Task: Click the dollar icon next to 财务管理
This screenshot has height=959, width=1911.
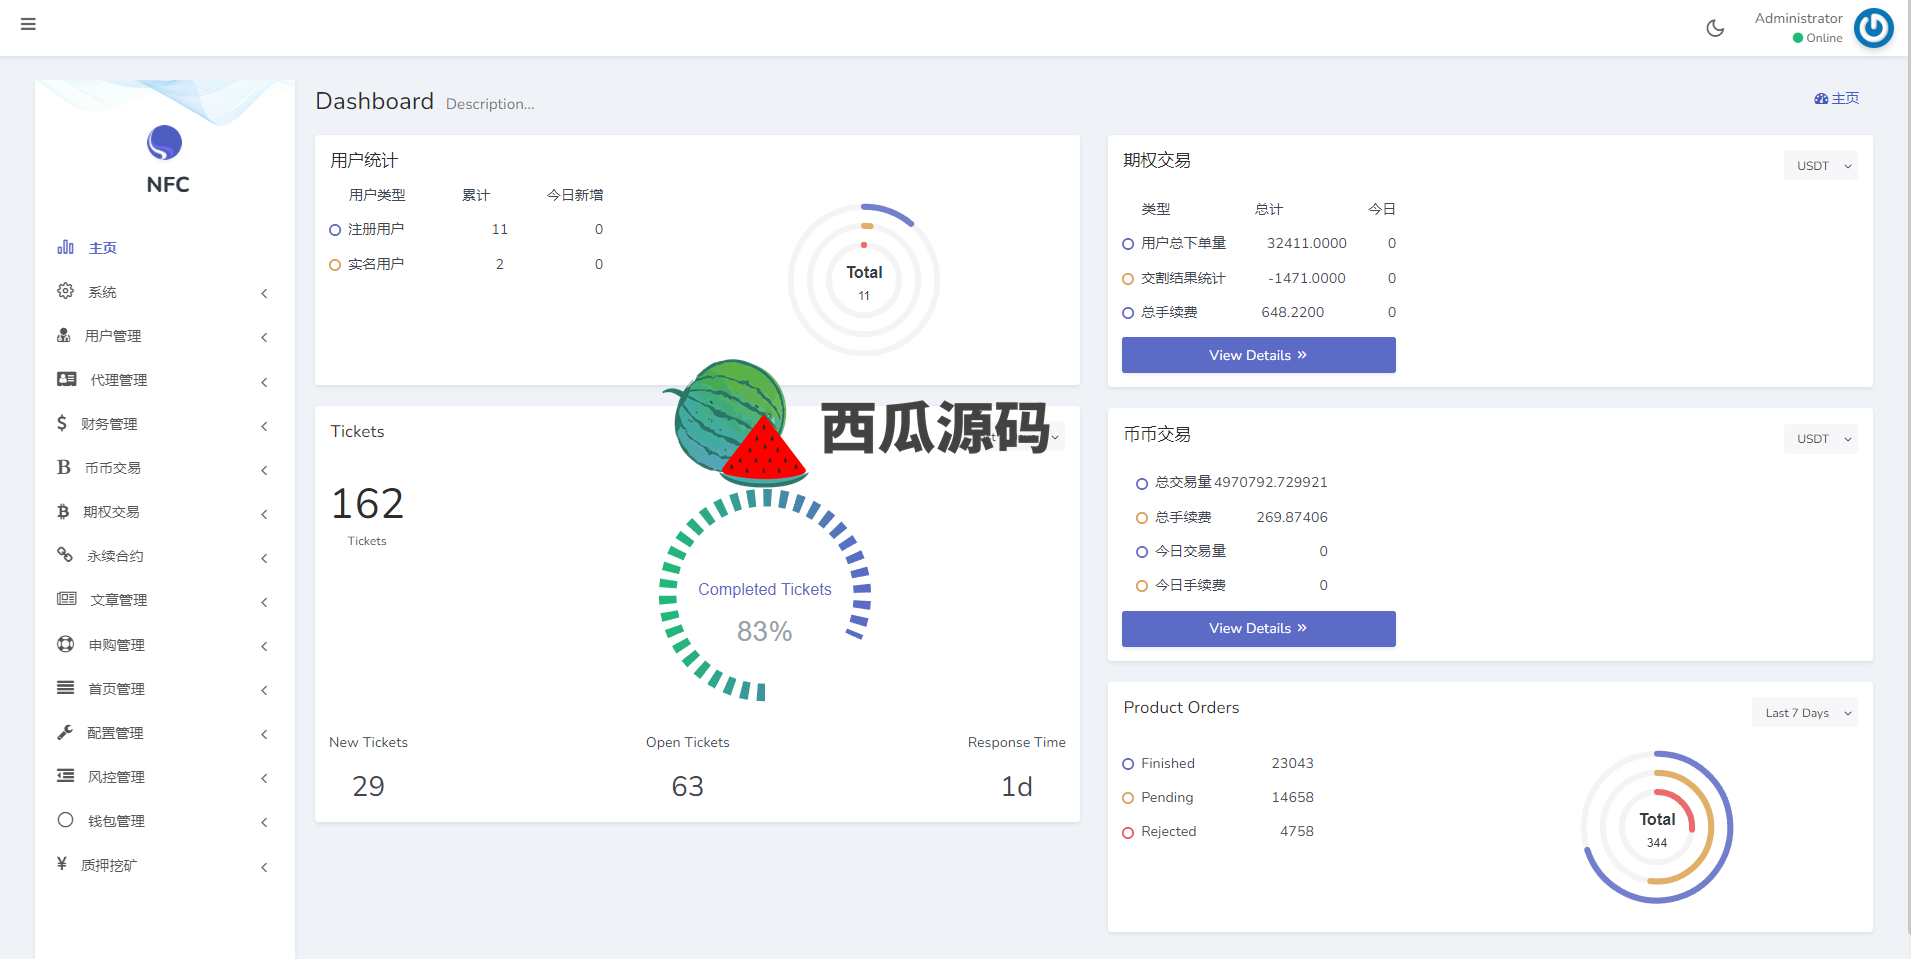Action: click(x=62, y=423)
